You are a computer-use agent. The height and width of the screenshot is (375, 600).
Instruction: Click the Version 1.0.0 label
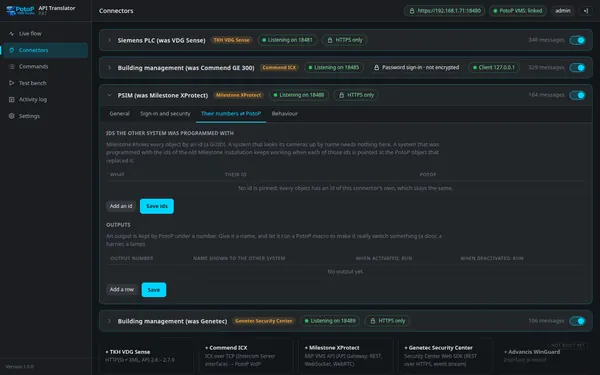(x=20, y=367)
